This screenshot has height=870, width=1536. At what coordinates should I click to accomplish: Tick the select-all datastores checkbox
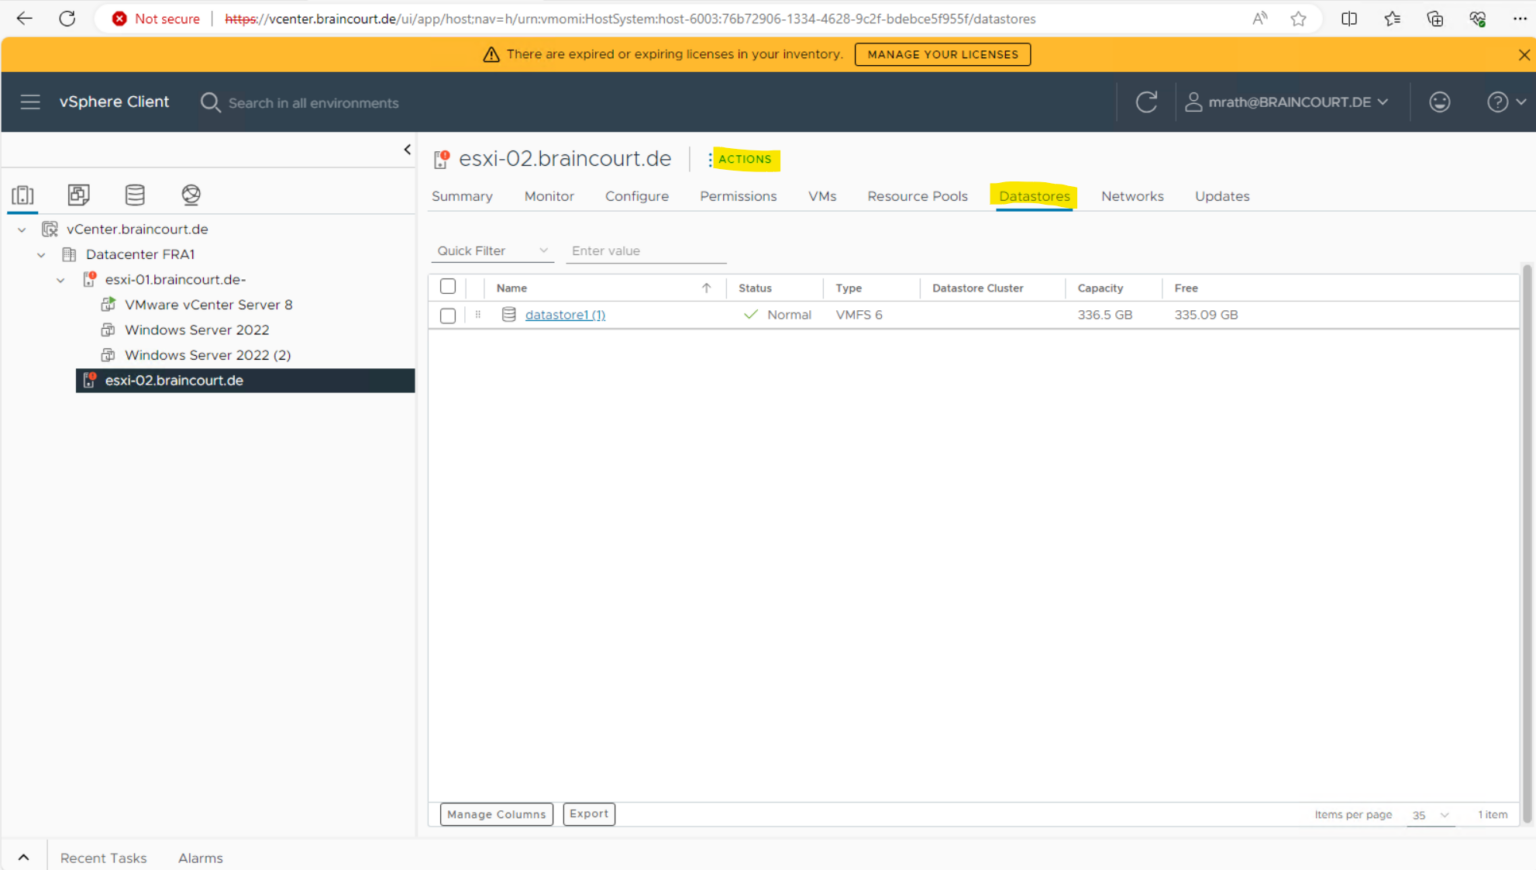pos(448,287)
